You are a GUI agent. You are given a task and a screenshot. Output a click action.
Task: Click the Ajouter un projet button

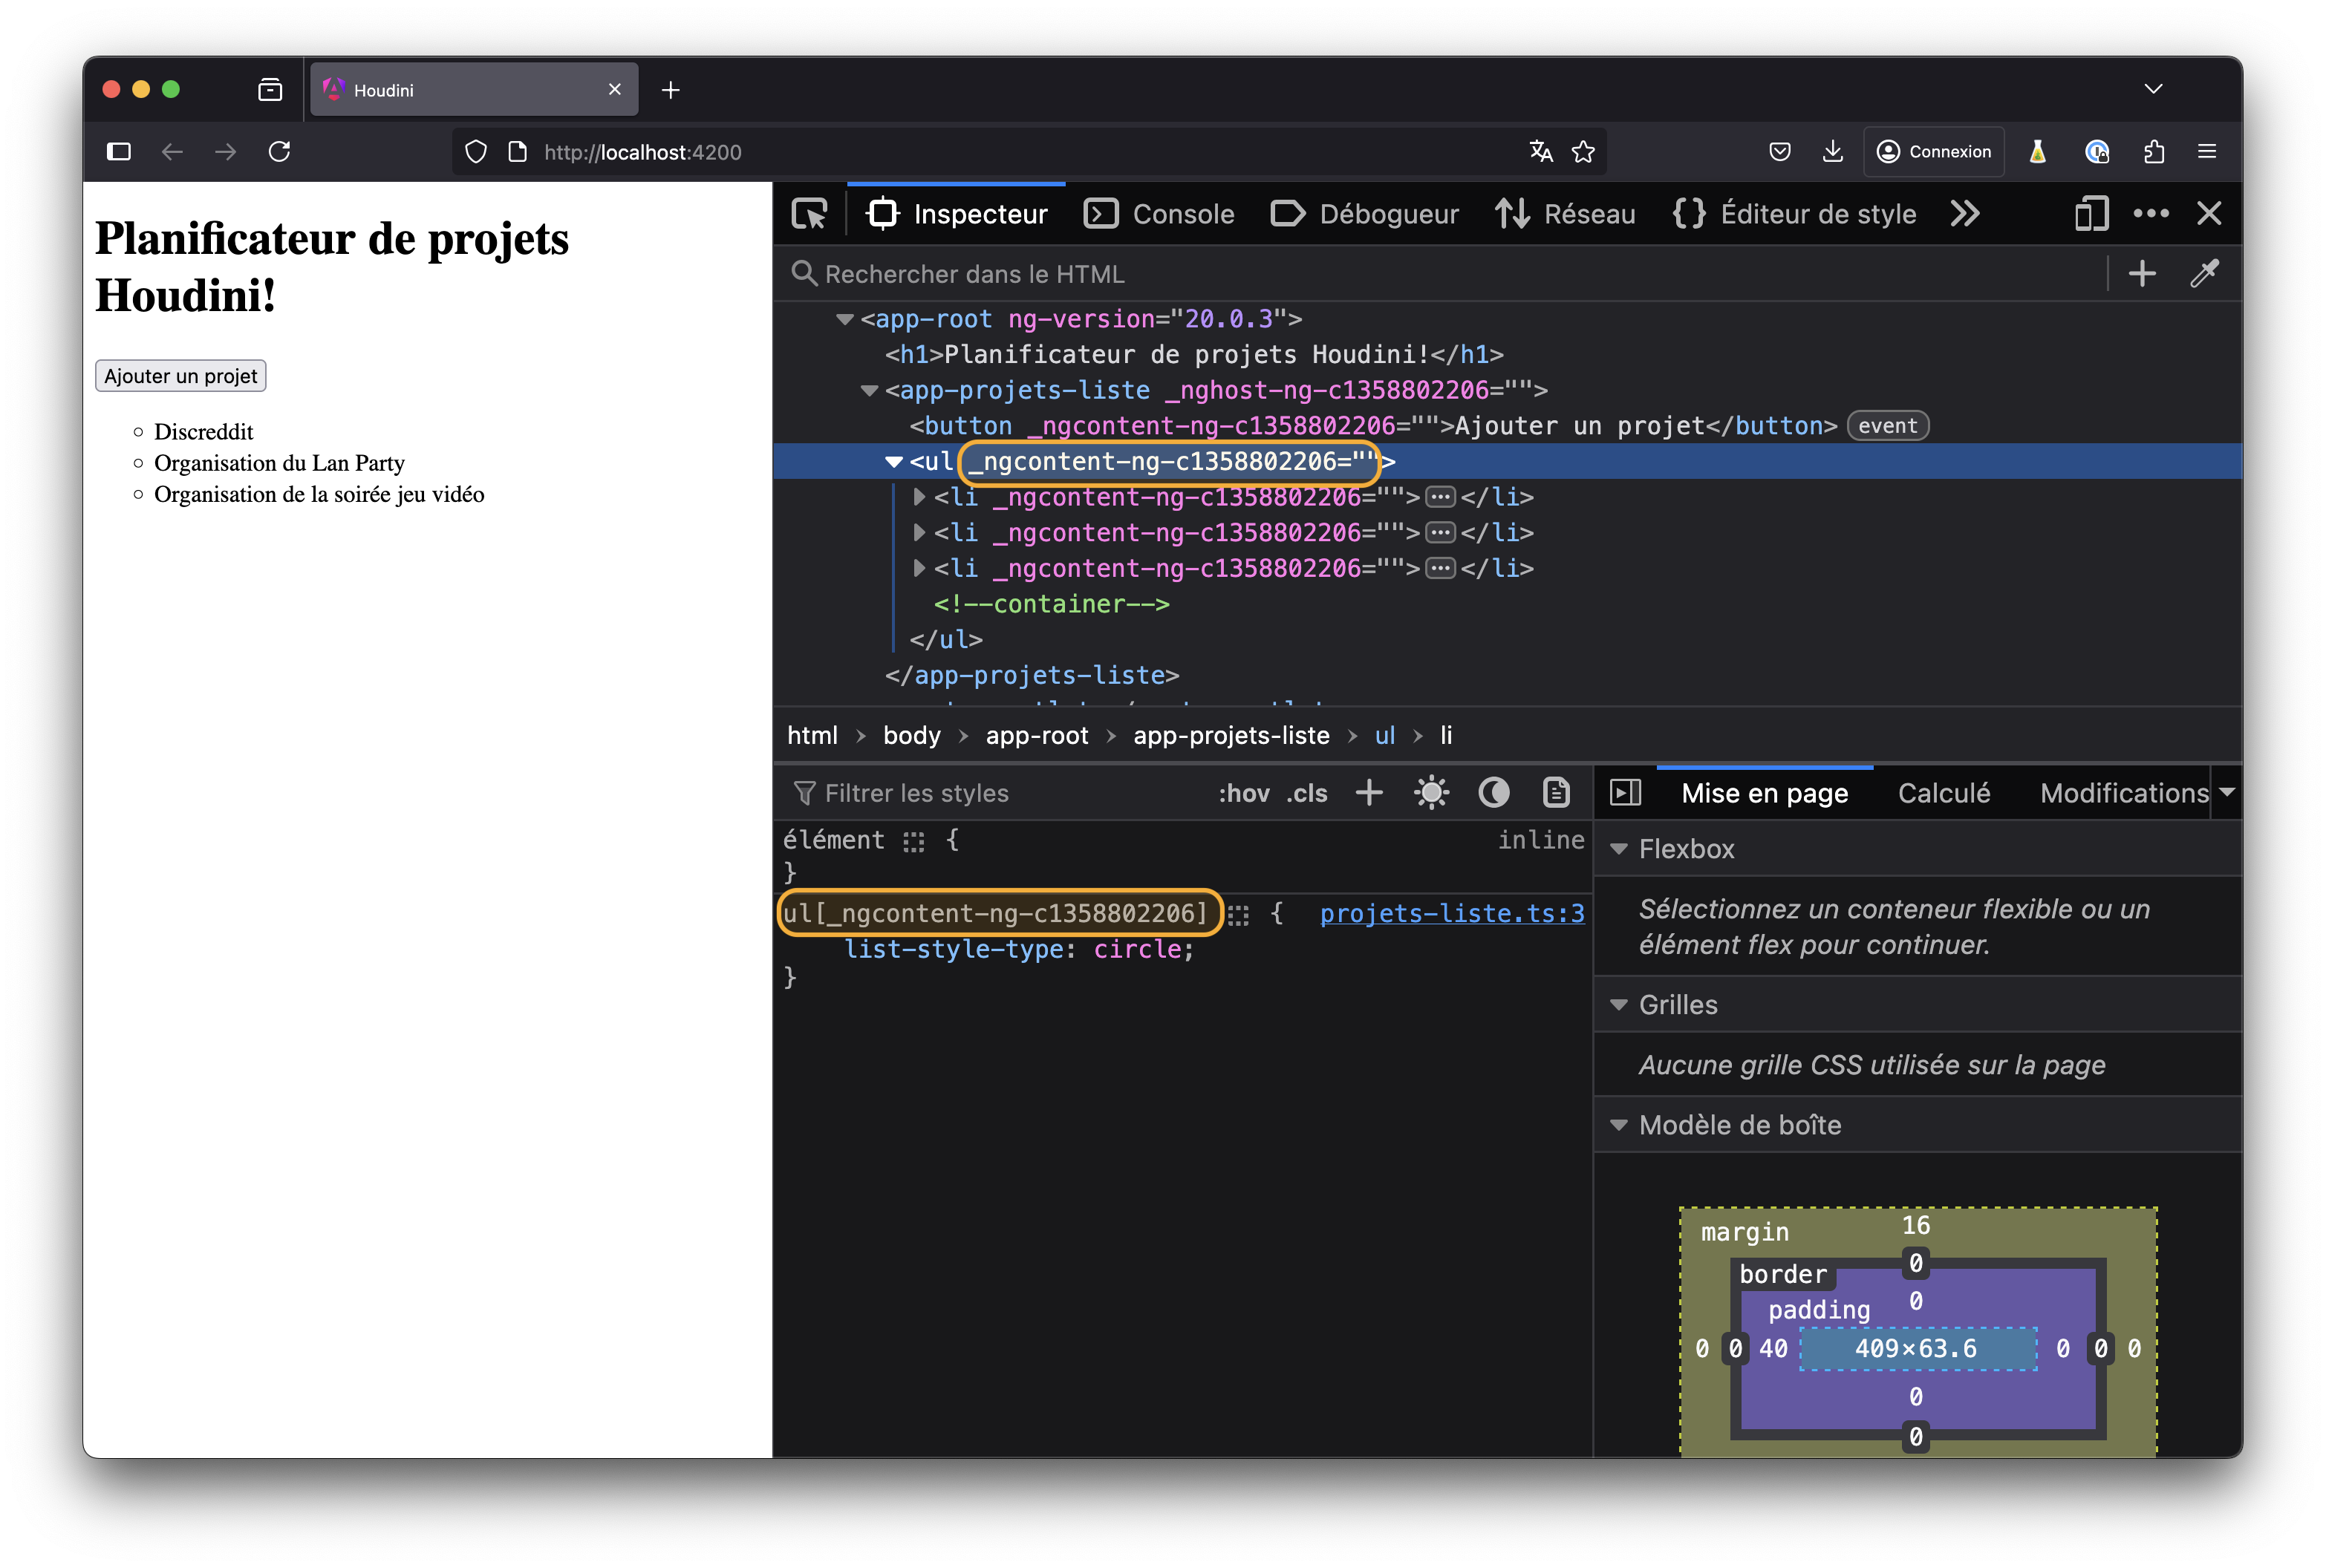coord(181,376)
